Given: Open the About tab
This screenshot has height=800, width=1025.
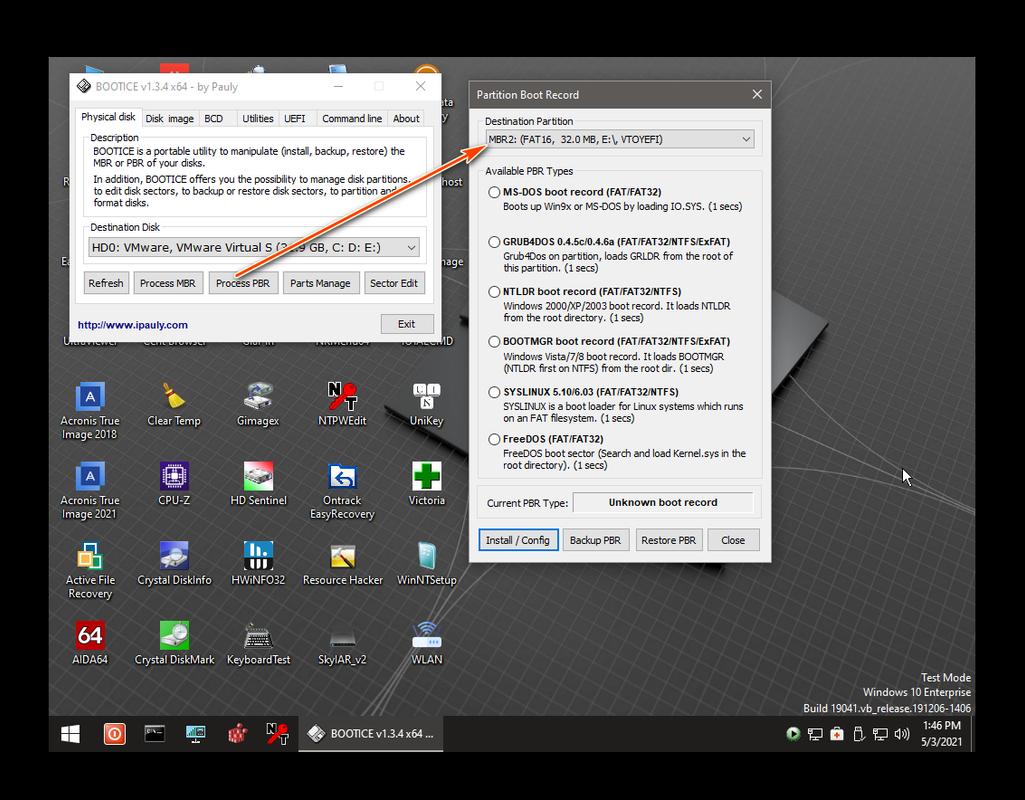Looking at the screenshot, I should coord(406,118).
